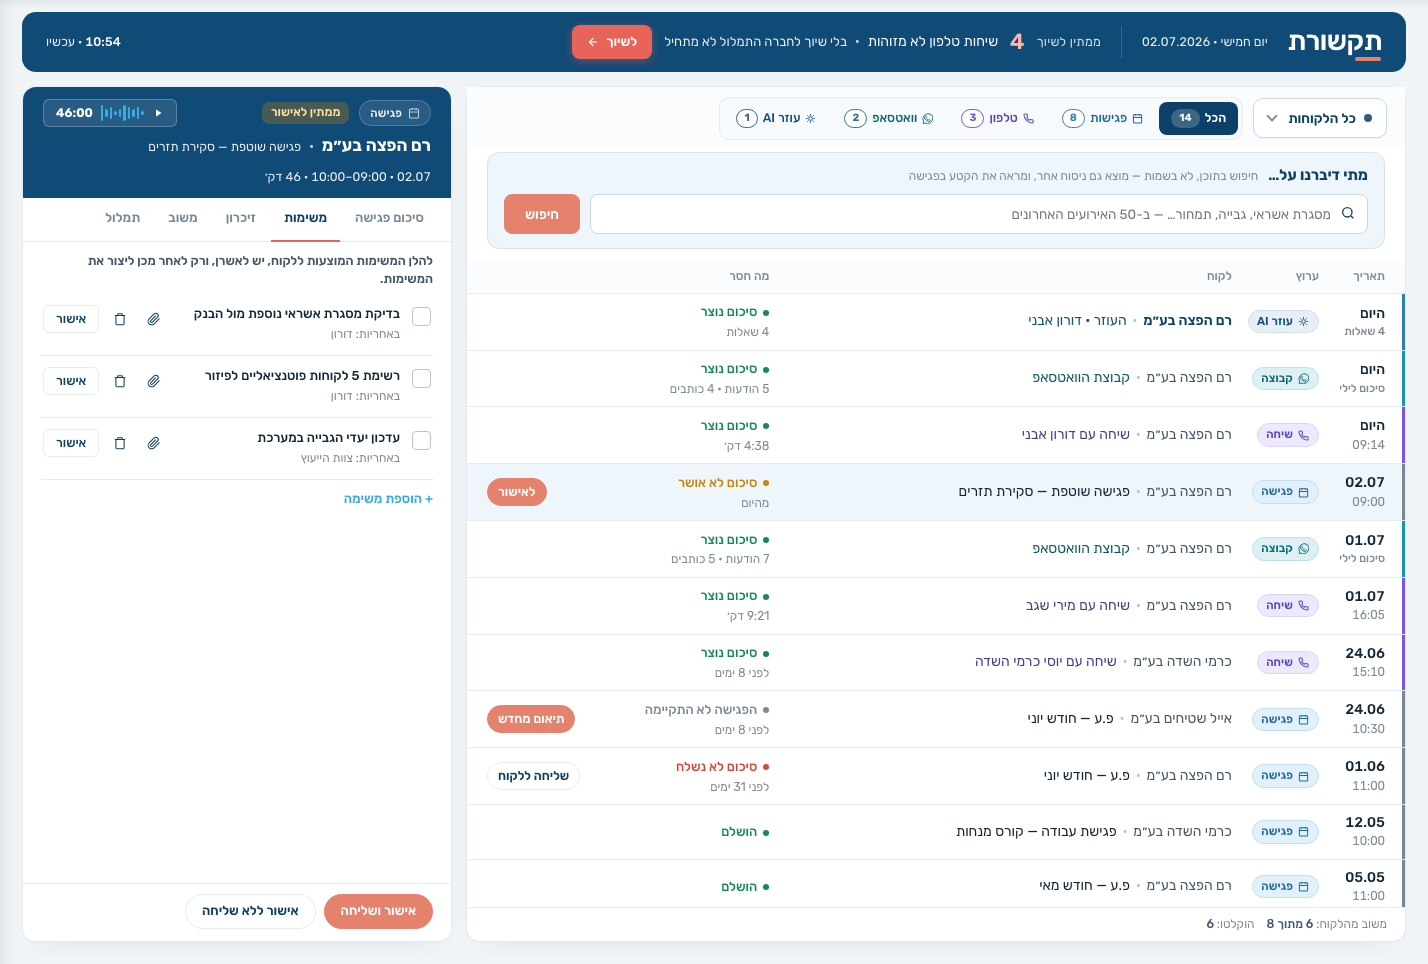Click the audio waveform in recording player

point(122,113)
